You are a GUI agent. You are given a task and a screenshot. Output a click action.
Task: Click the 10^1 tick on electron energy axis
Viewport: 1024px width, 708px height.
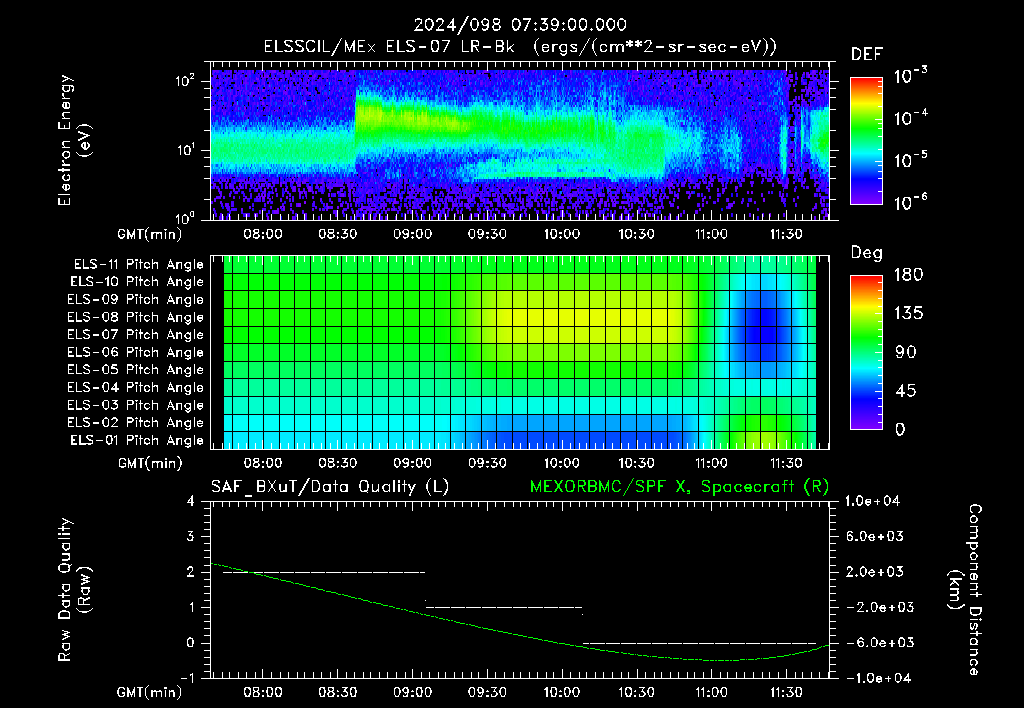pos(185,150)
